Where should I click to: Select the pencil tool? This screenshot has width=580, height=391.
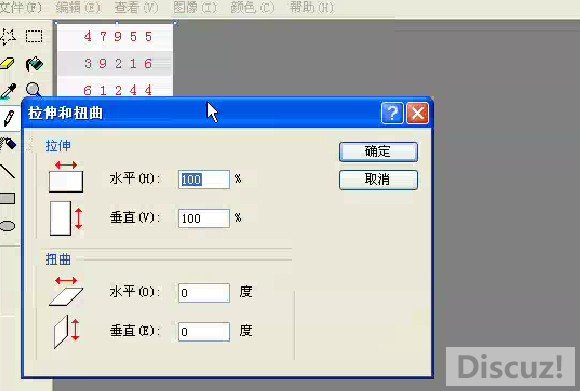click(9, 118)
